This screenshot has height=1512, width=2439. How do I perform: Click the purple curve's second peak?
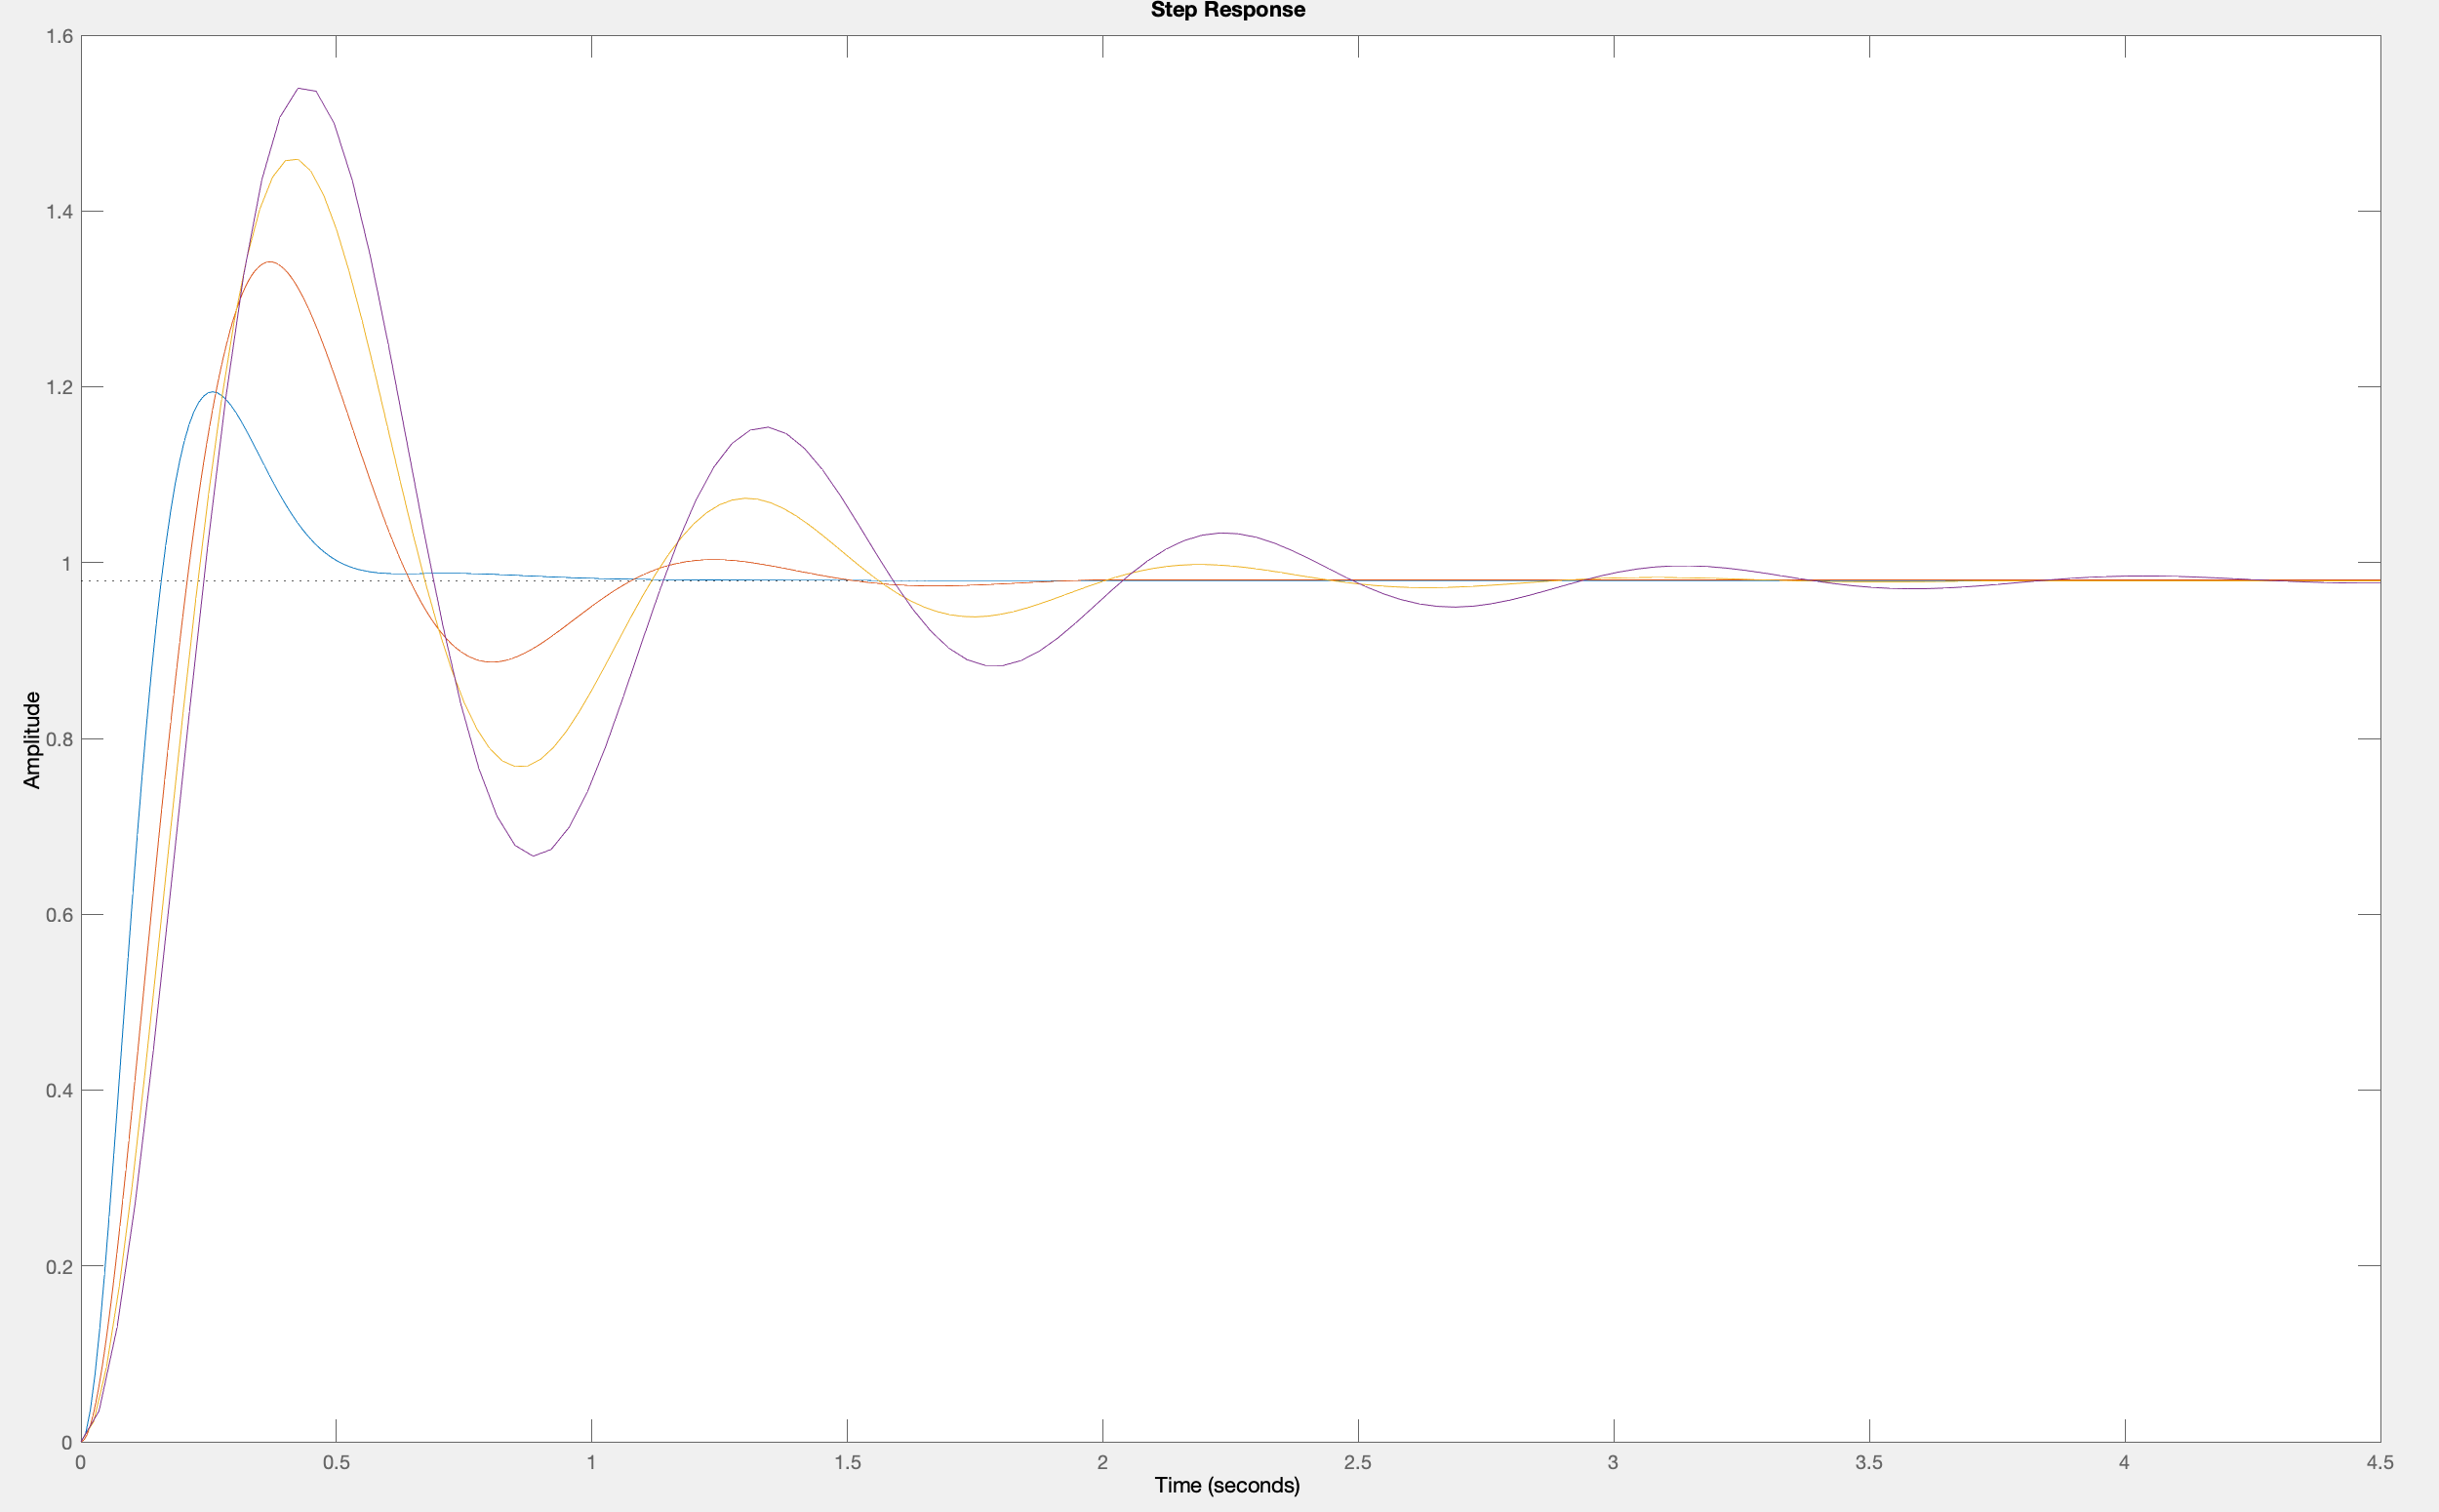(766, 428)
